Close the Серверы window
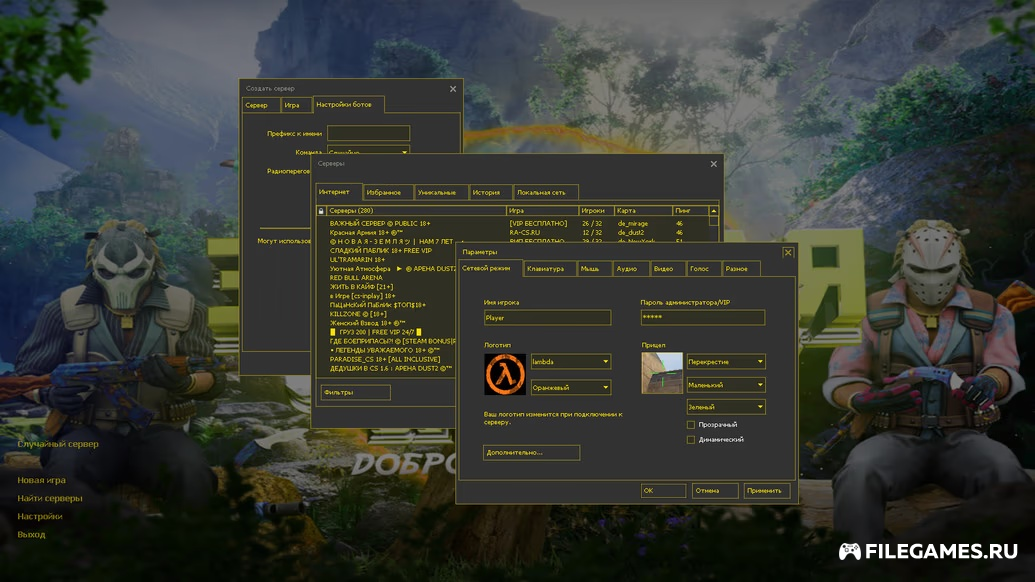Image resolution: width=1035 pixels, height=582 pixels. pyautogui.click(x=714, y=164)
